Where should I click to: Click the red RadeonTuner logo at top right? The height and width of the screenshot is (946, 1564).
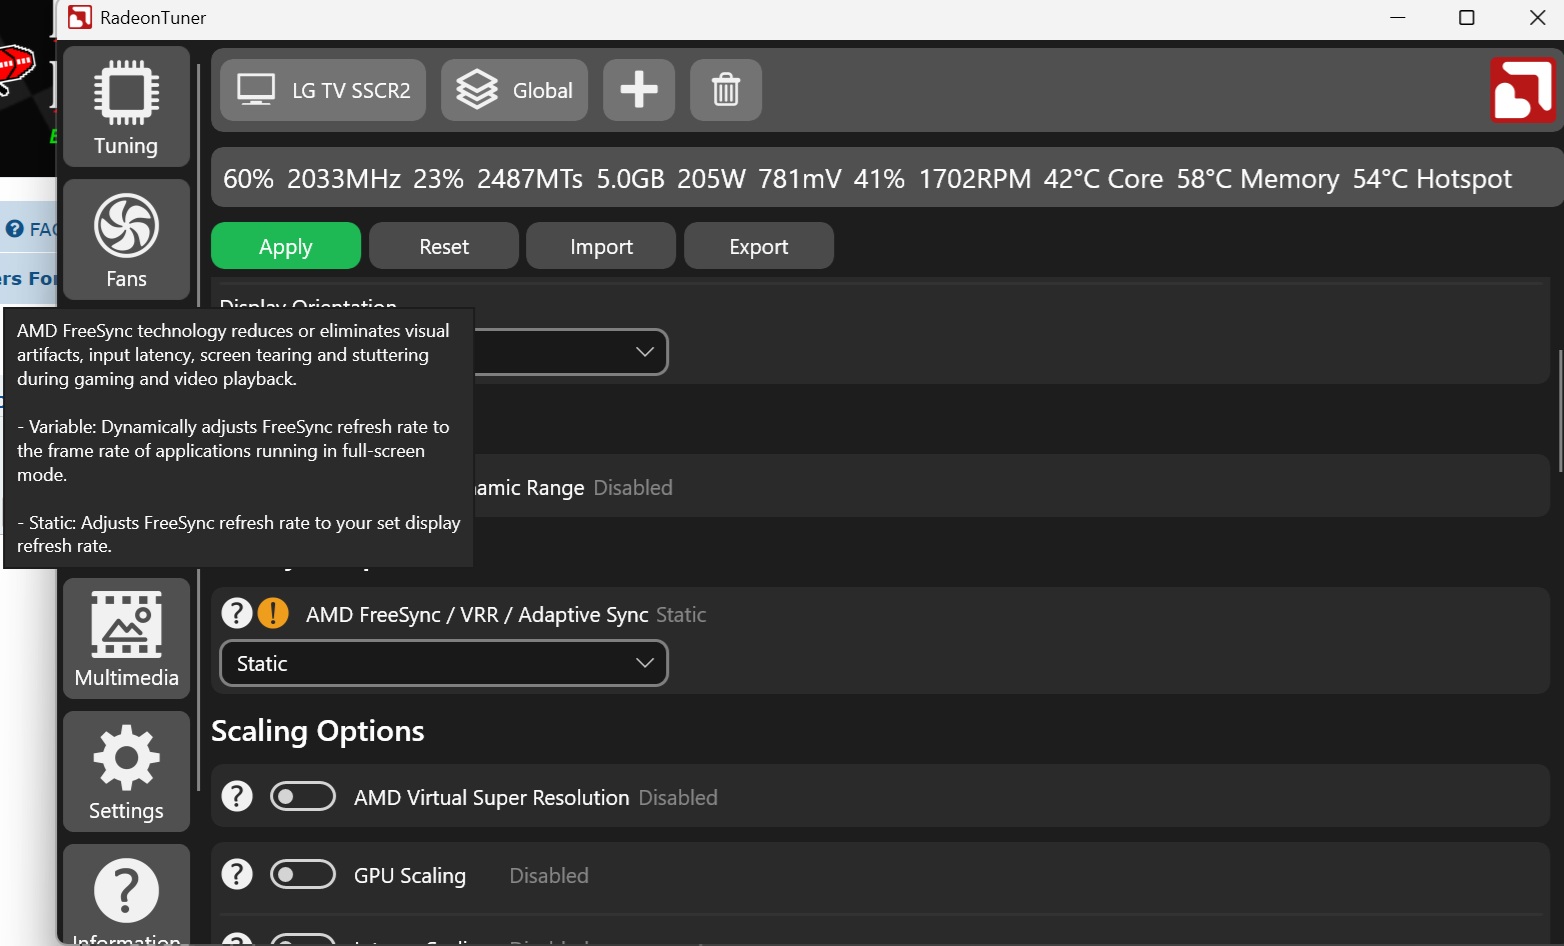pos(1523,90)
